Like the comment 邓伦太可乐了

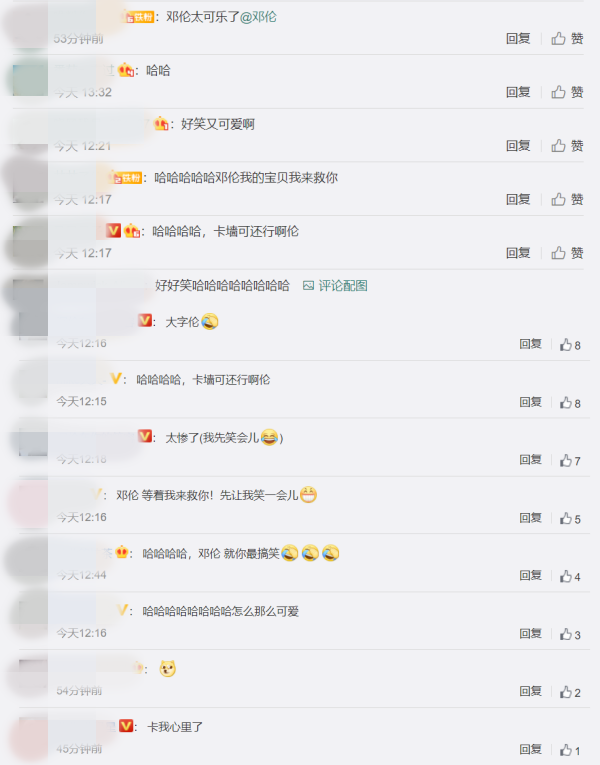(567, 39)
